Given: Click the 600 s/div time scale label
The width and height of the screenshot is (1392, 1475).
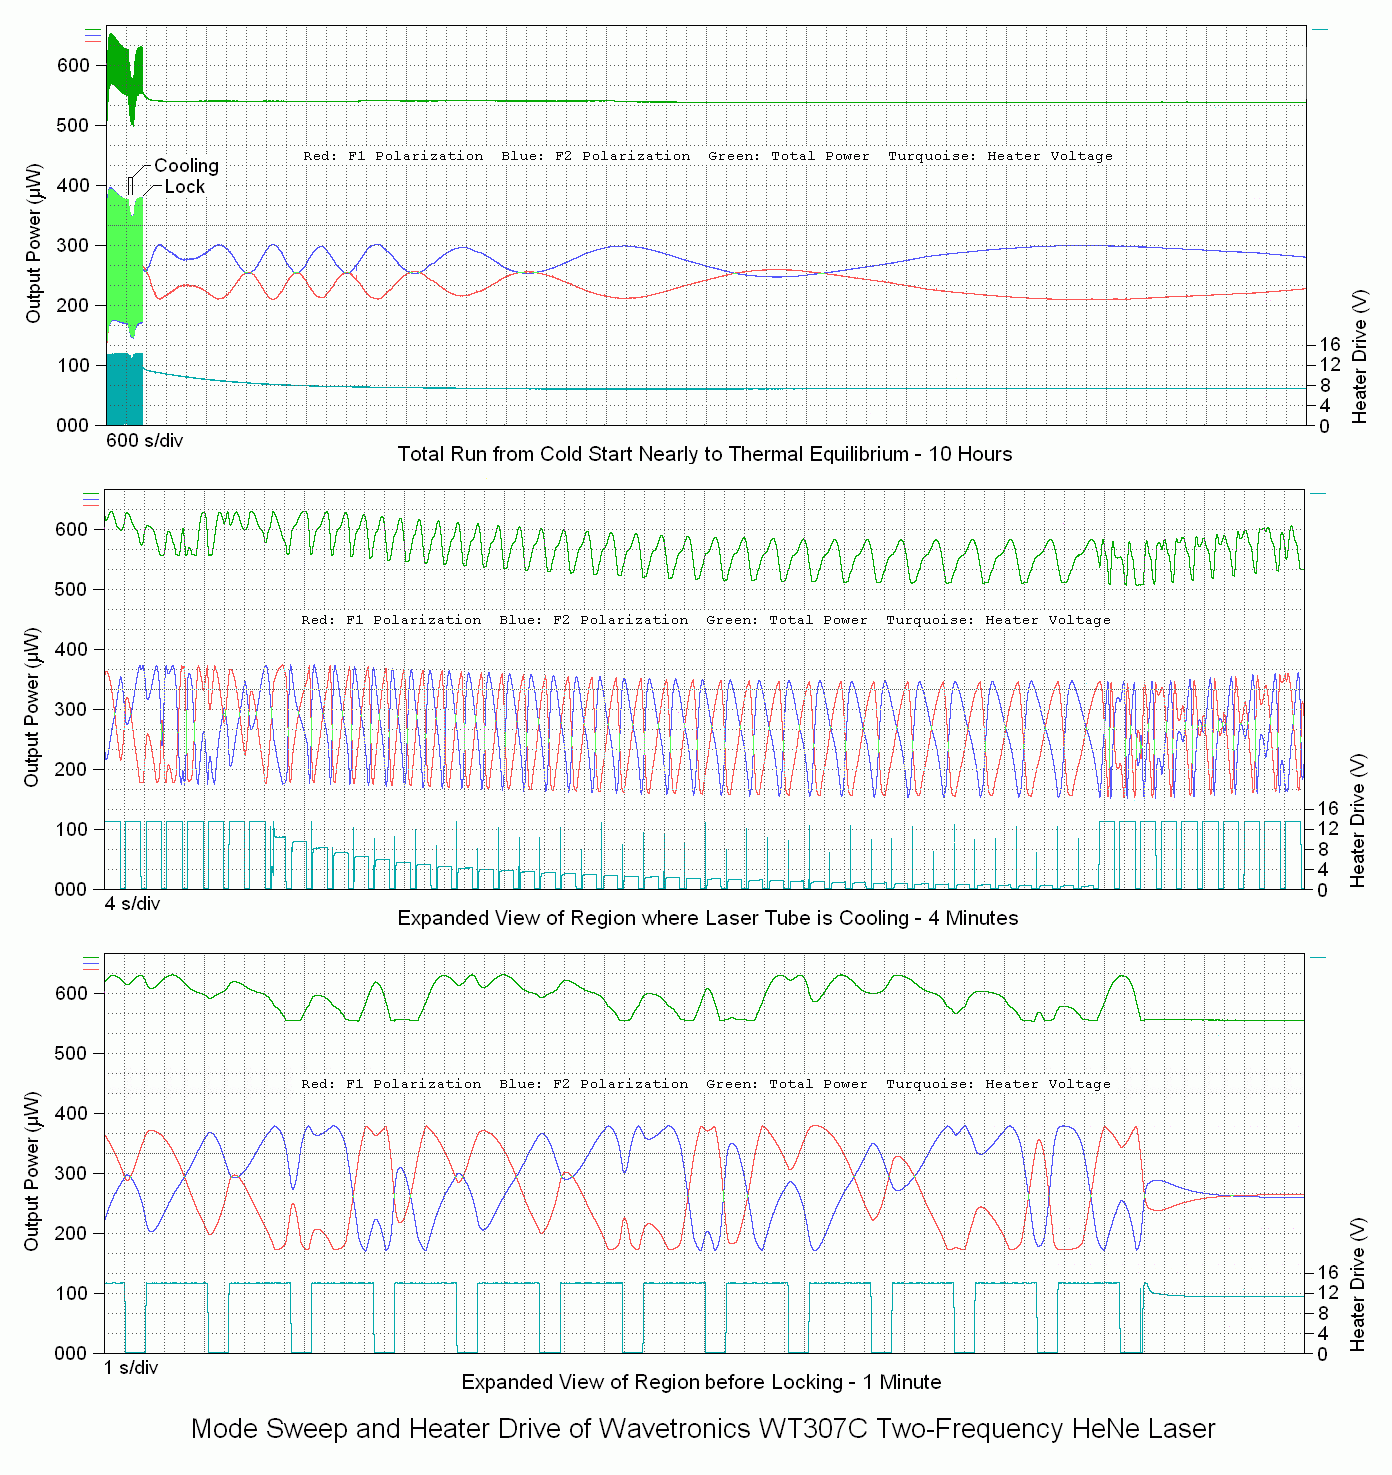Looking at the screenshot, I should tap(144, 440).
